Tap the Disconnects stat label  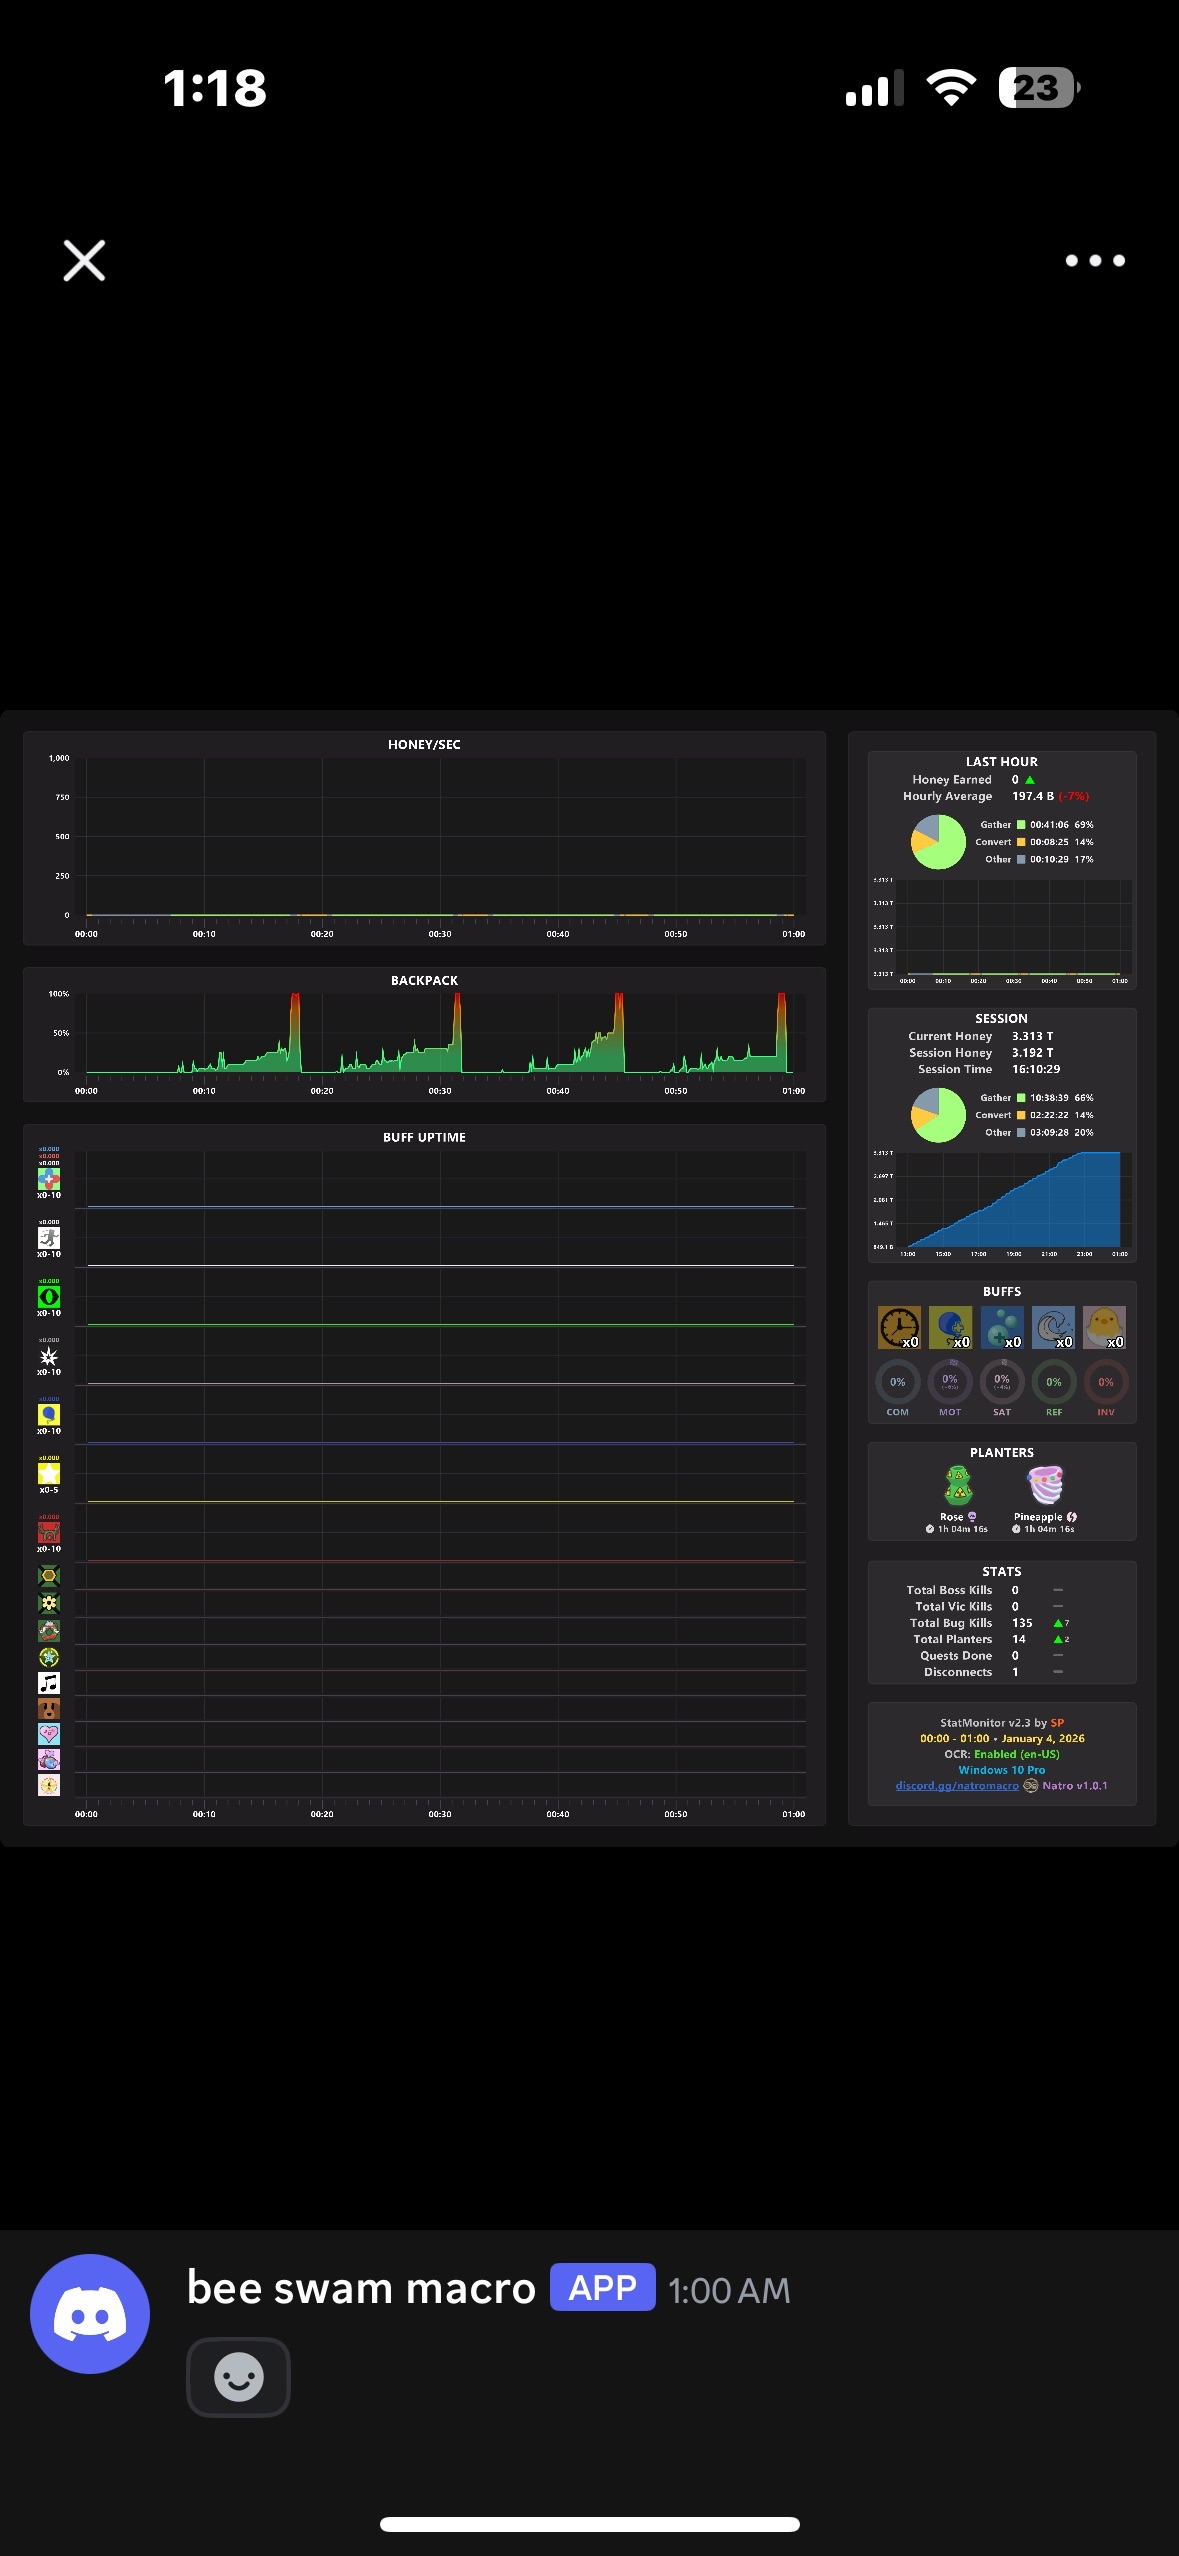[x=958, y=1673]
